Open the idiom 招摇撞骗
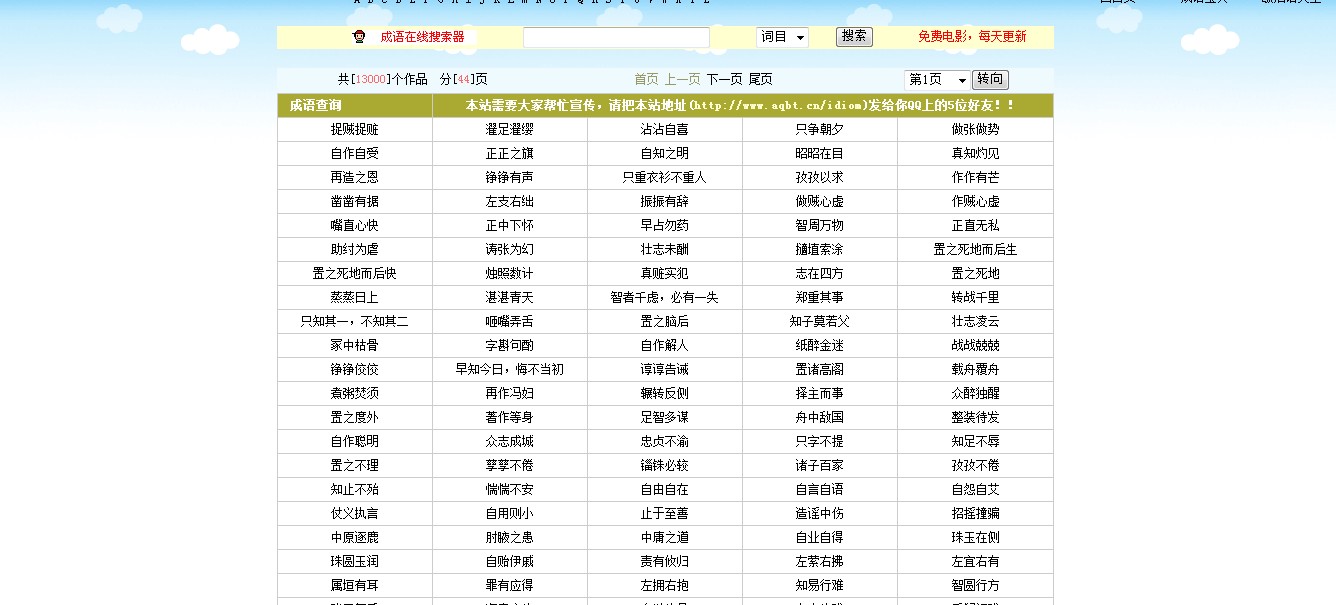This screenshot has height=605, width=1336. coord(975,514)
